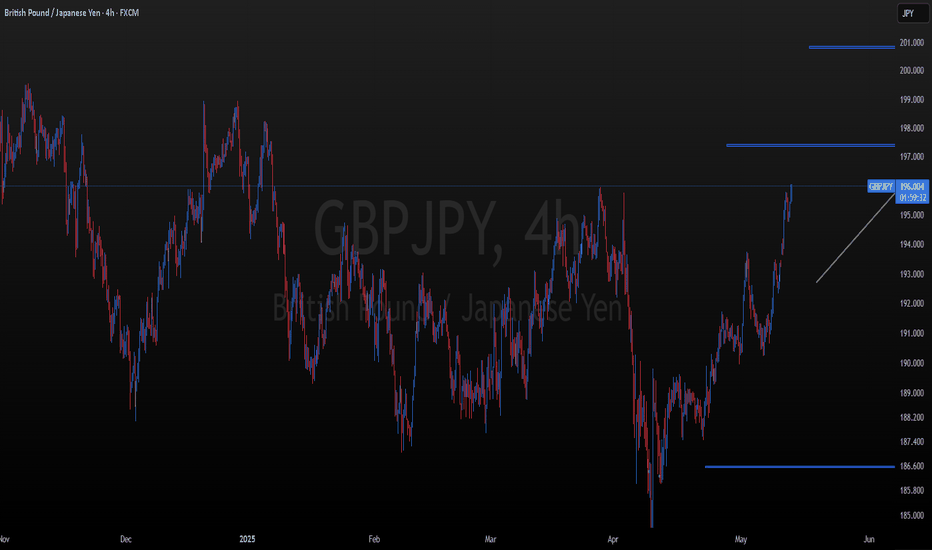Click the 193.000 price axis label

tap(912, 274)
